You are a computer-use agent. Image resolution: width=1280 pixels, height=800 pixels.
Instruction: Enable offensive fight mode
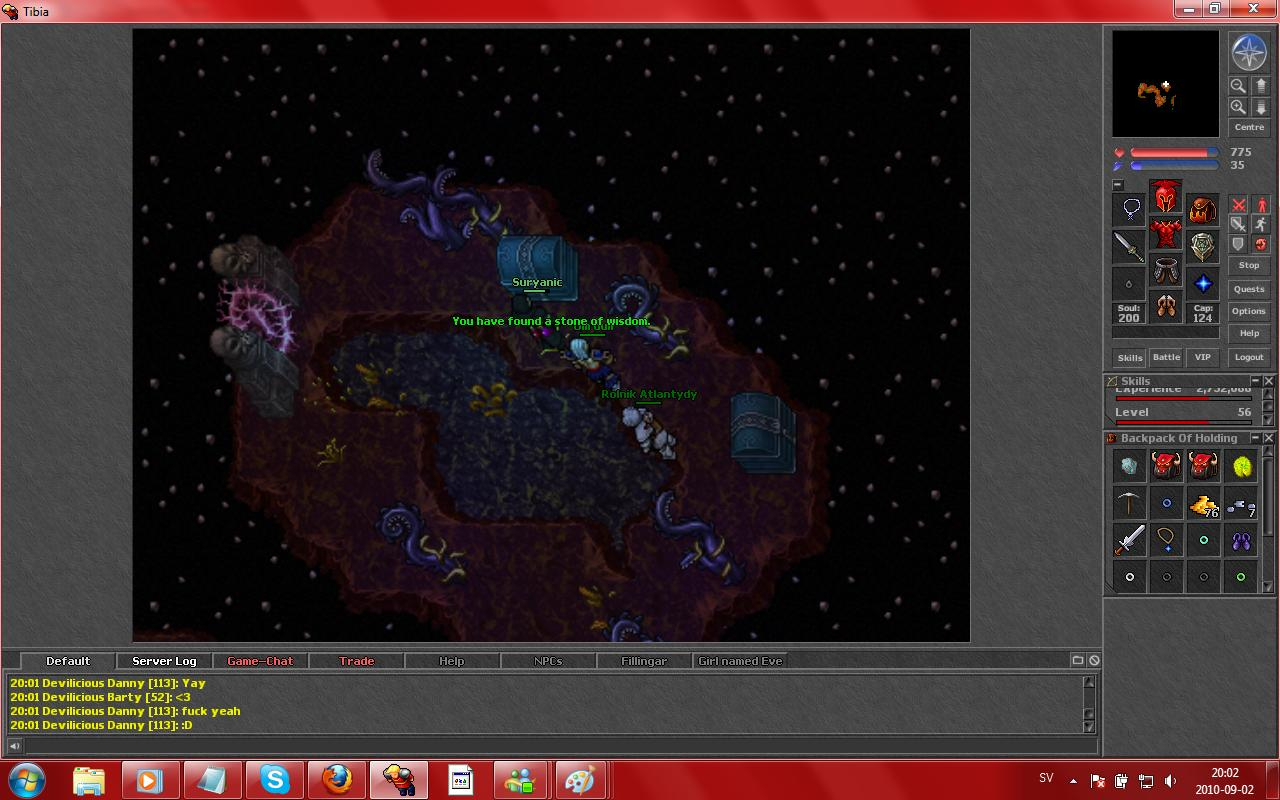pos(1238,205)
